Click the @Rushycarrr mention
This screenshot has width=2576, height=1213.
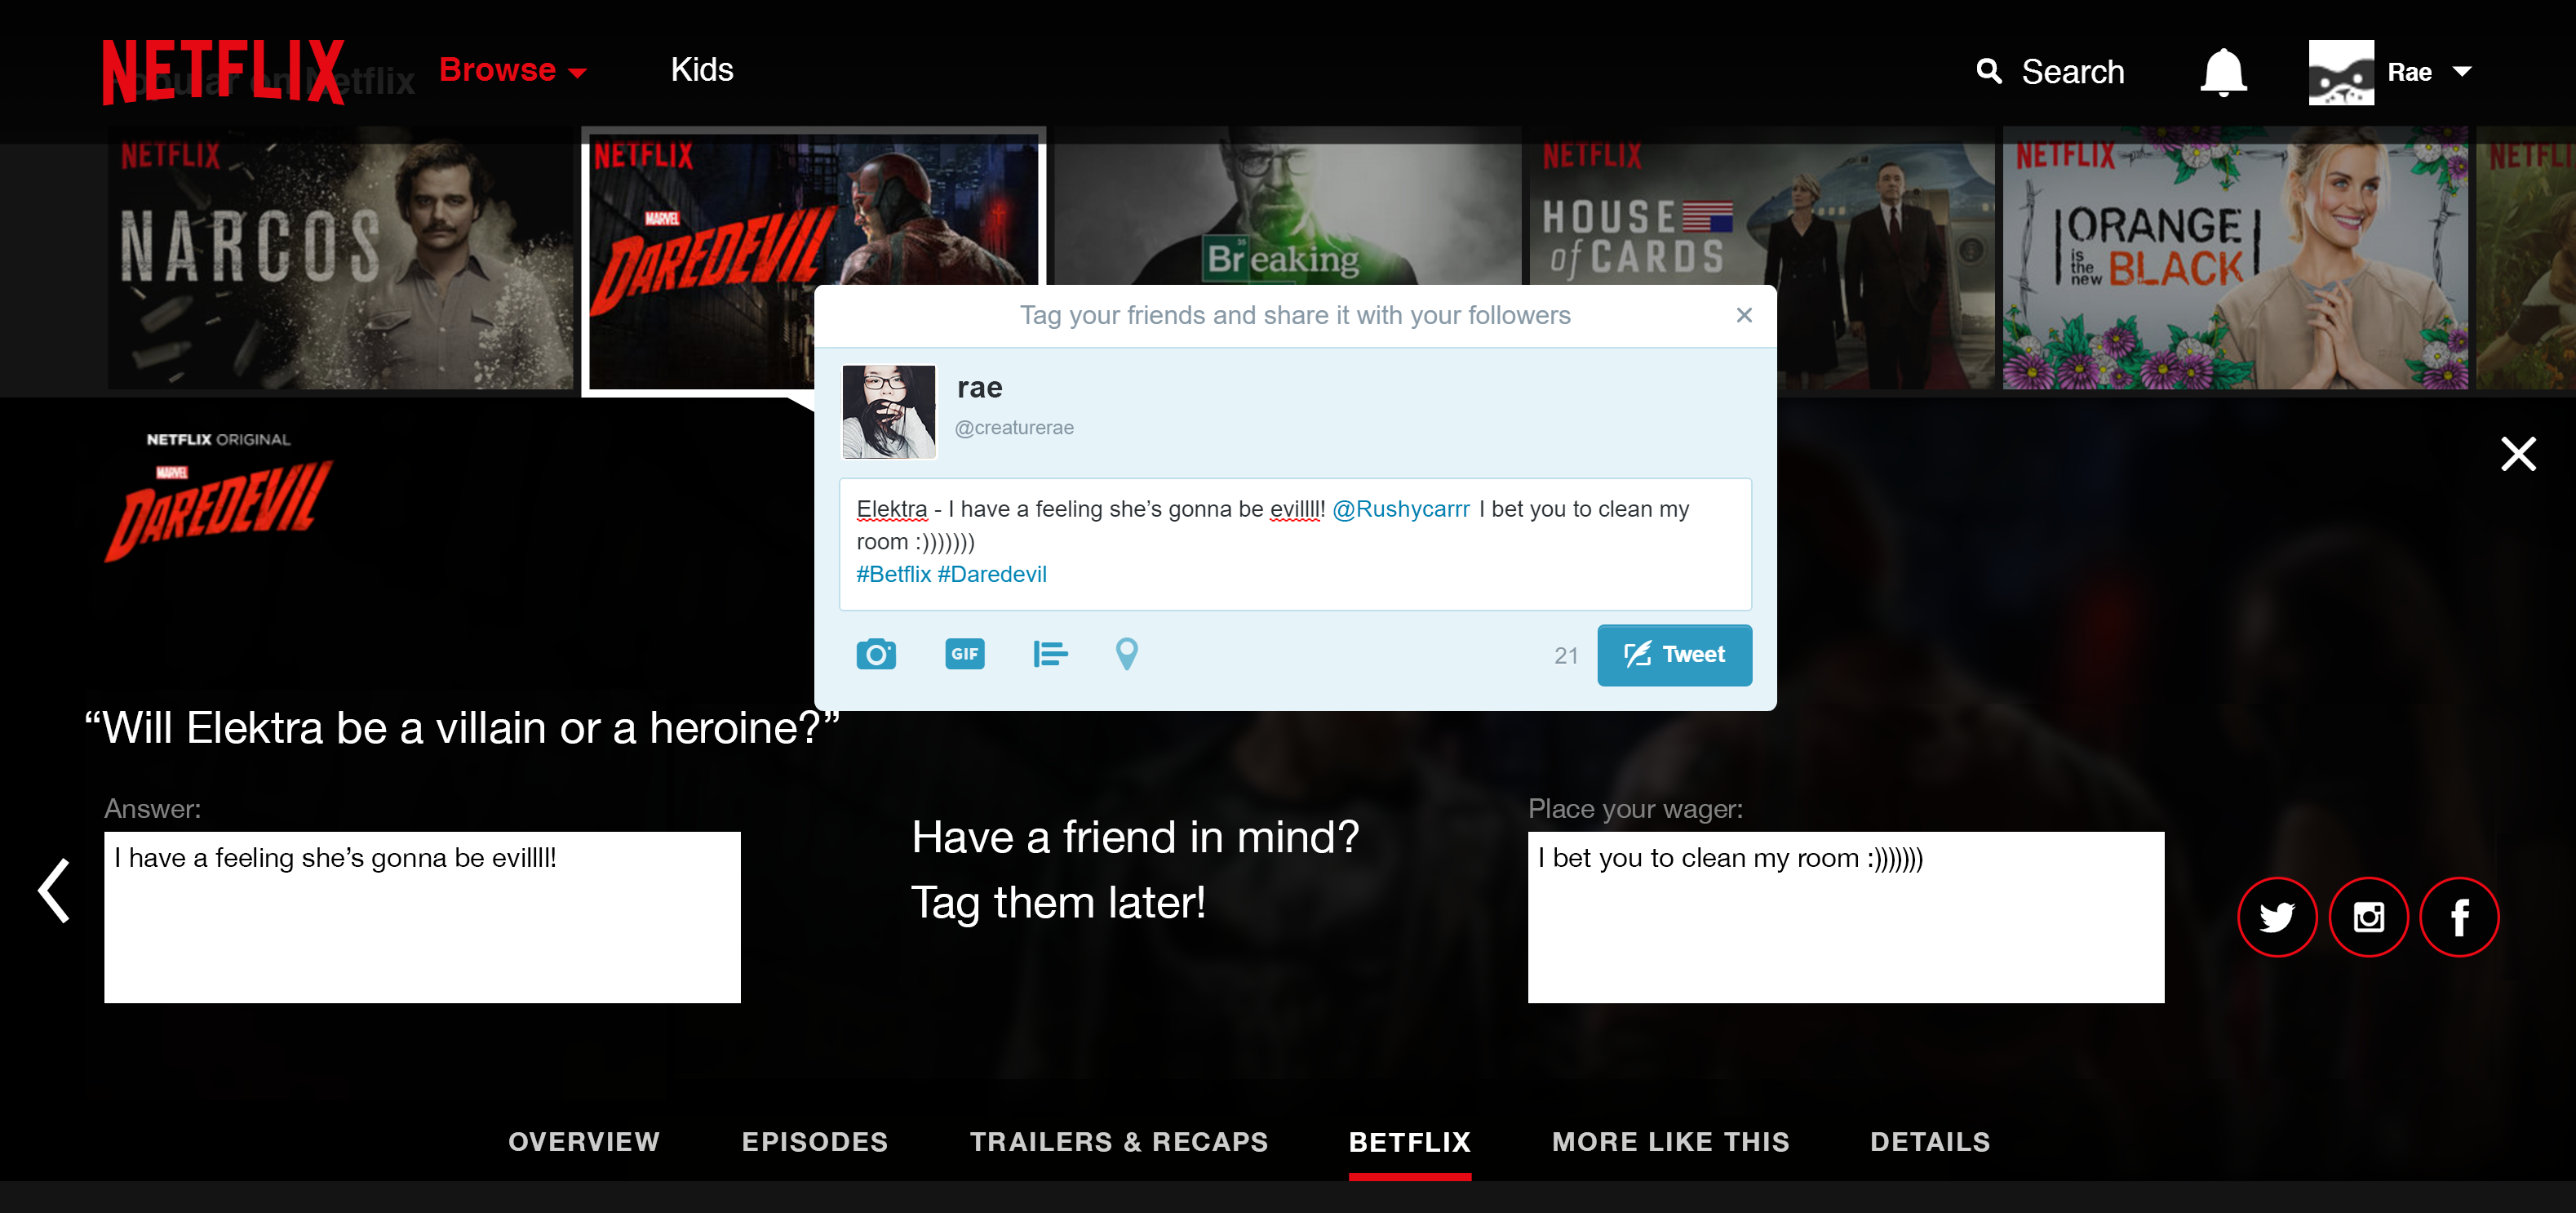click(x=1401, y=509)
